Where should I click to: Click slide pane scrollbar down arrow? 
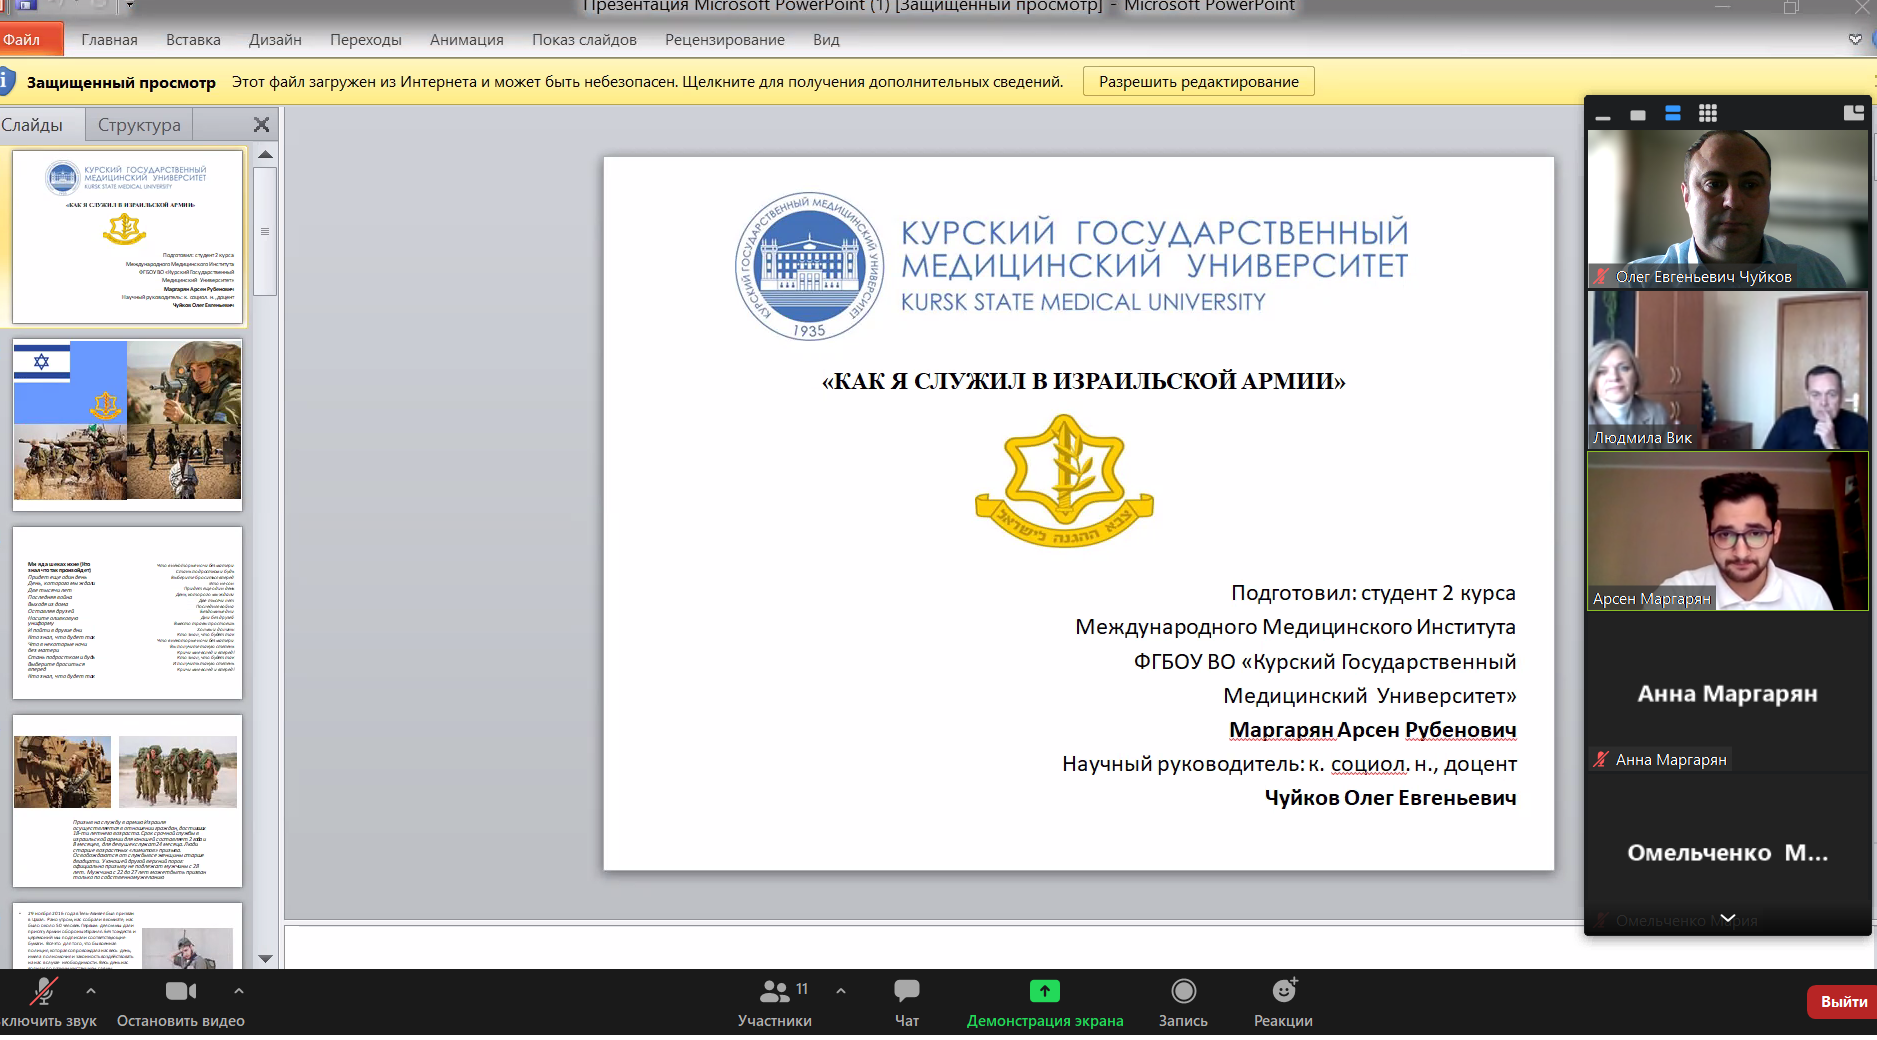click(265, 958)
